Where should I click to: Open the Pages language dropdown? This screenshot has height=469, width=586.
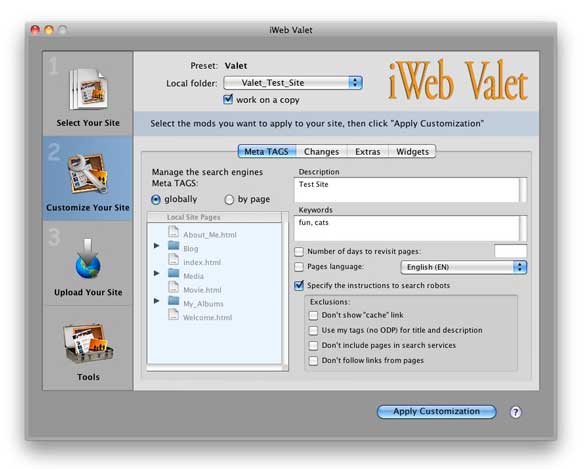point(463,267)
